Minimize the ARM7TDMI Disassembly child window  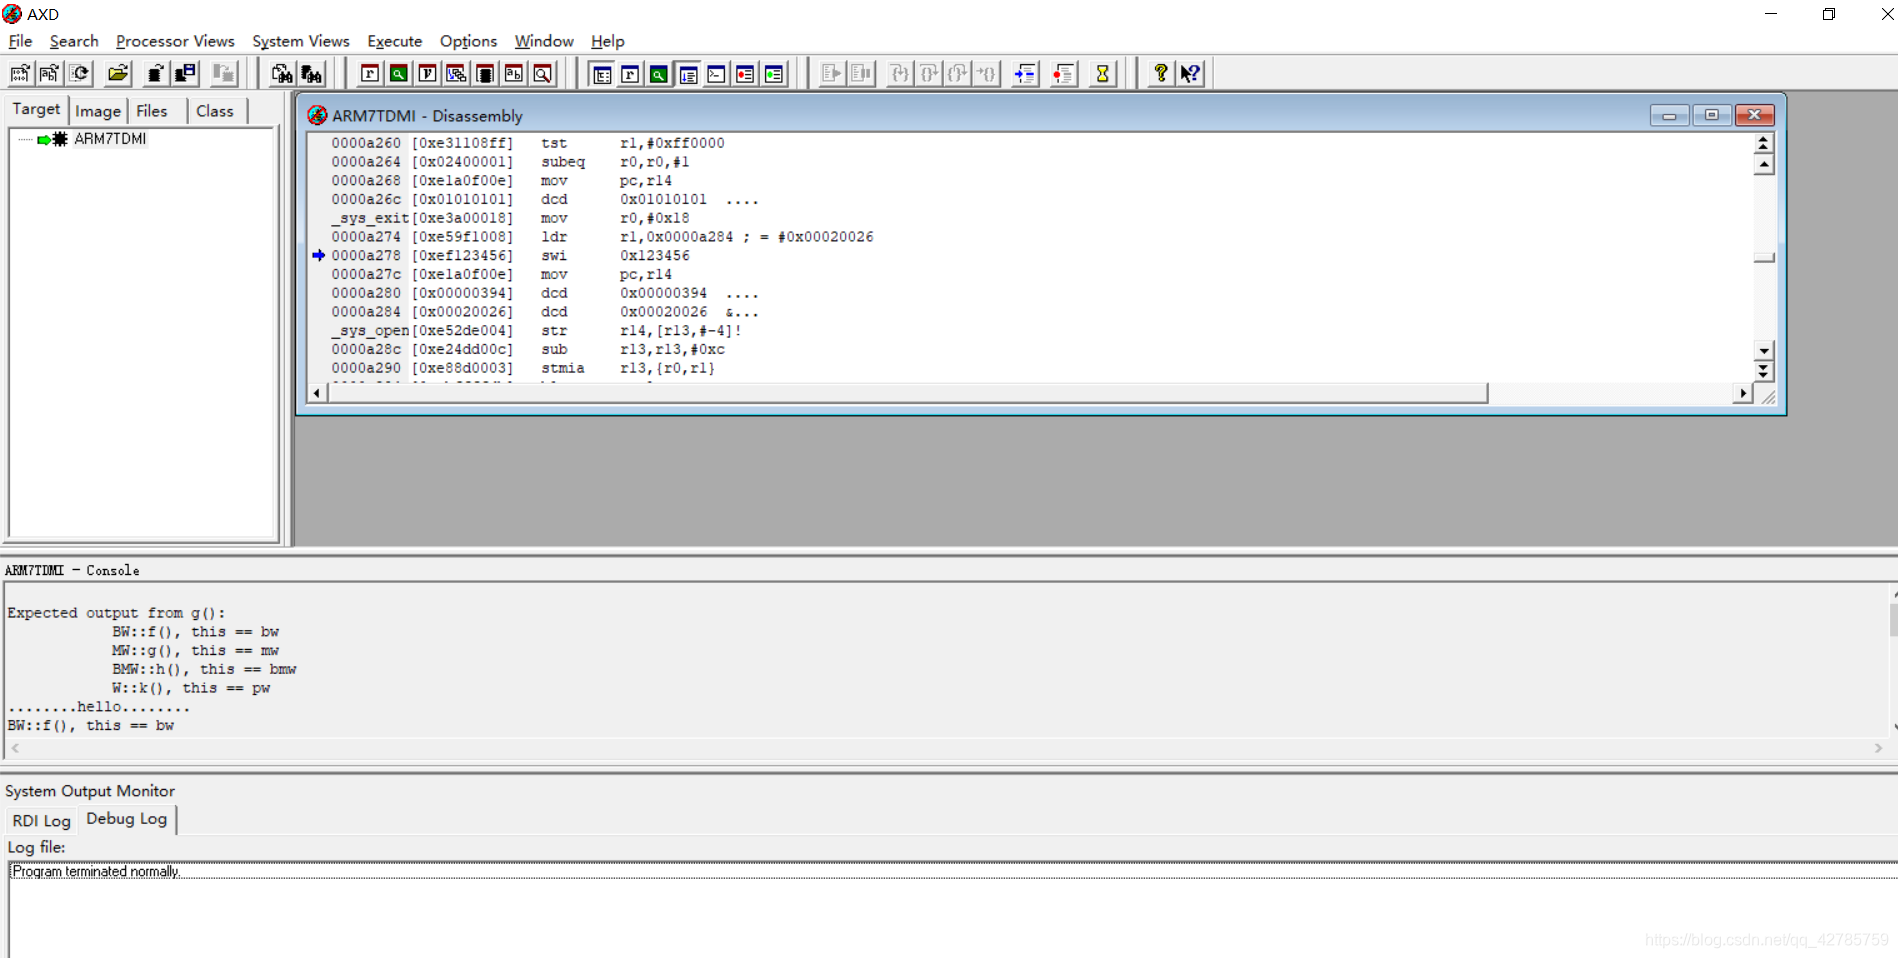point(1669,115)
